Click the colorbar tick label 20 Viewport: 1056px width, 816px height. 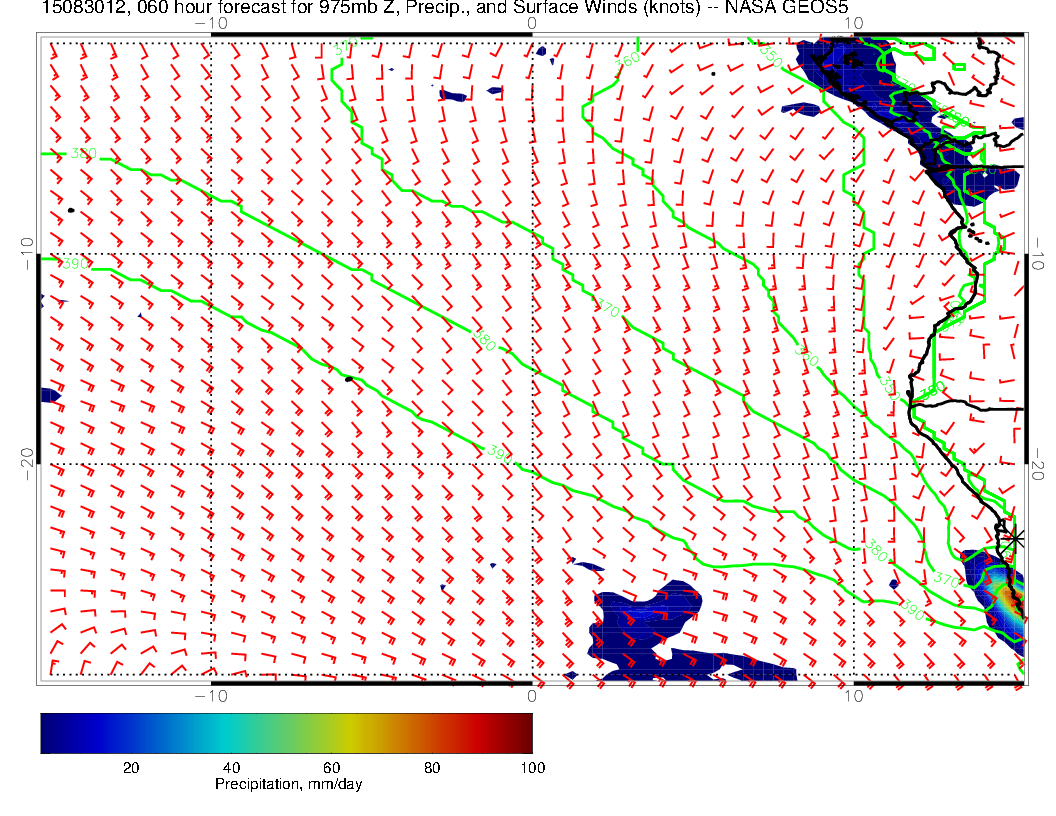[130, 767]
